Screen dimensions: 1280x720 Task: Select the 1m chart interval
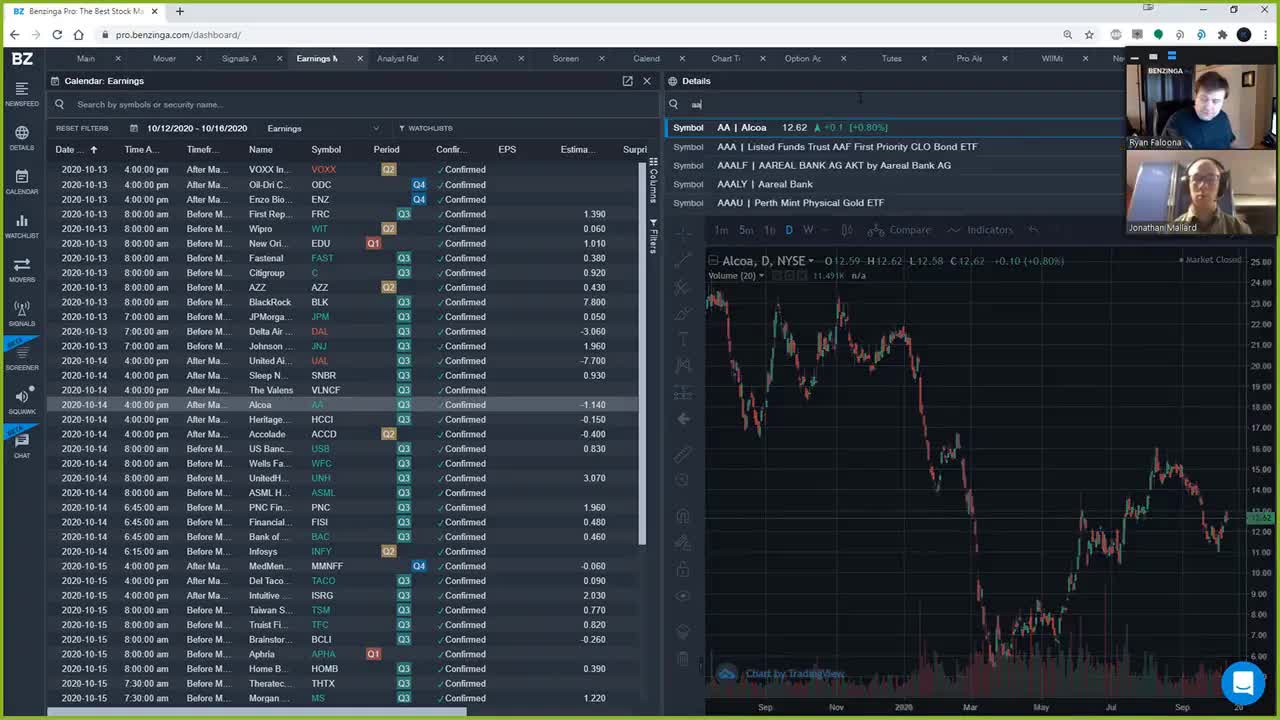721,230
